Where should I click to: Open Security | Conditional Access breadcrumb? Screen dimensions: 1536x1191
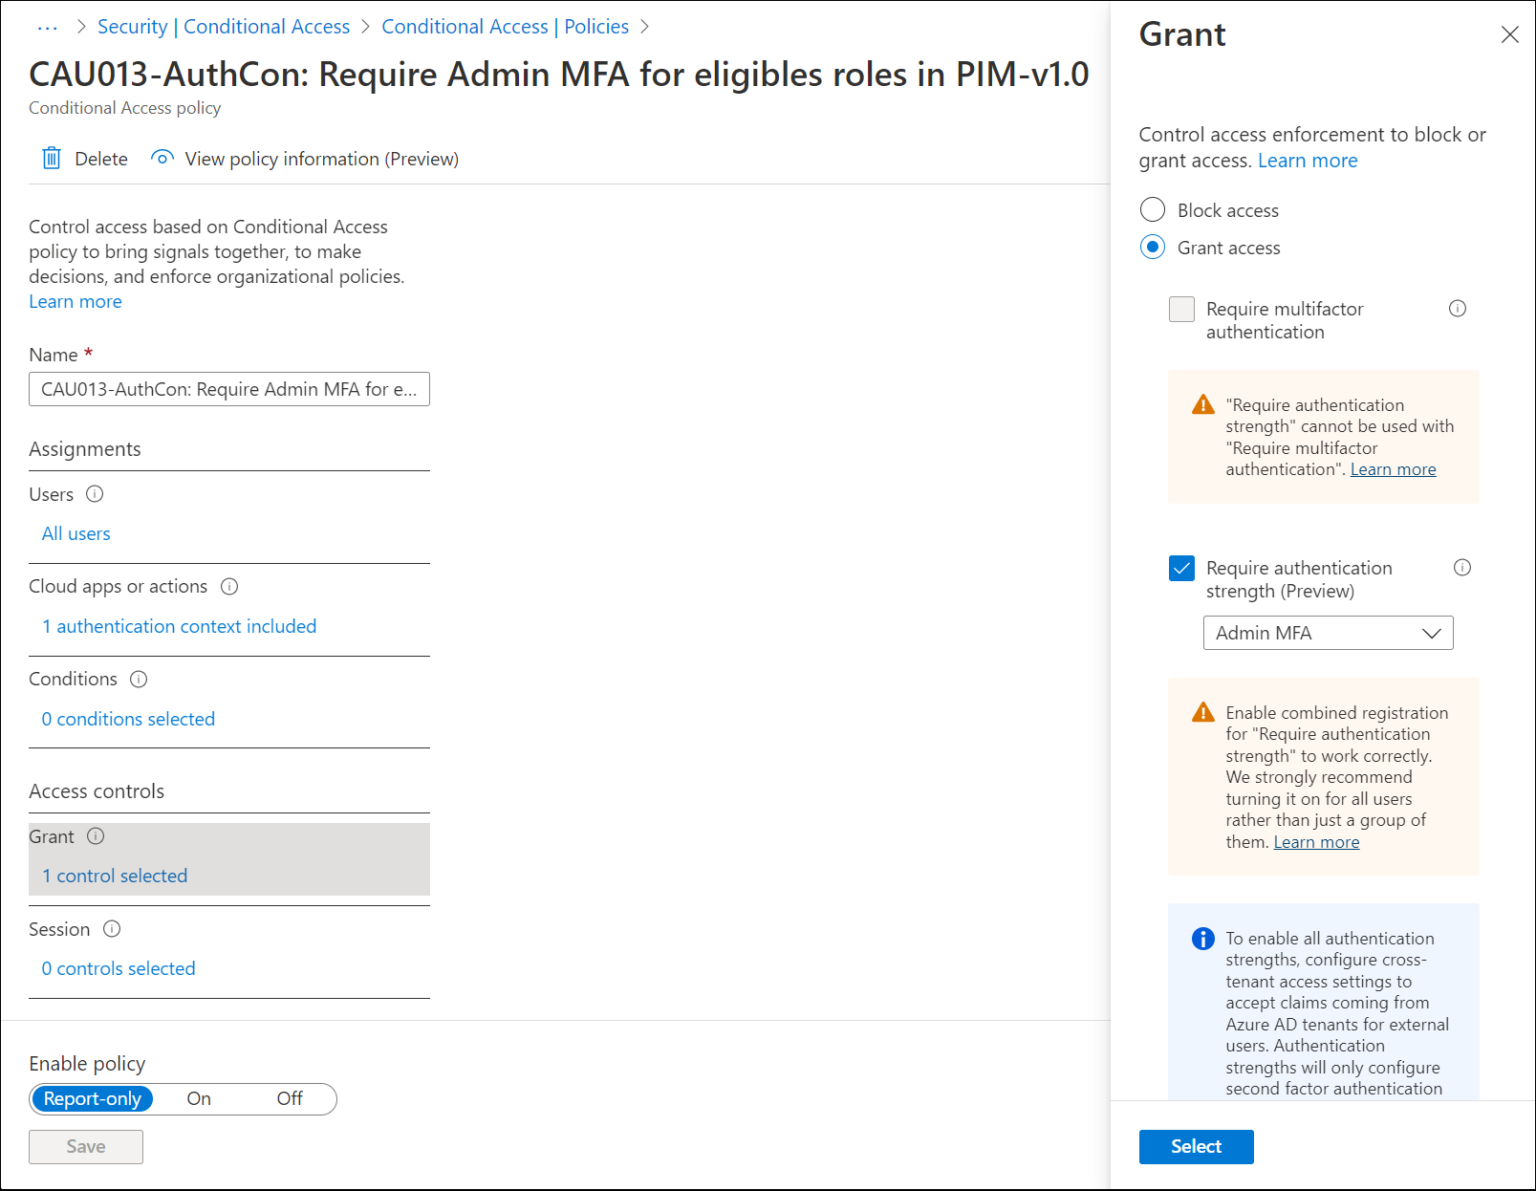point(223,26)
